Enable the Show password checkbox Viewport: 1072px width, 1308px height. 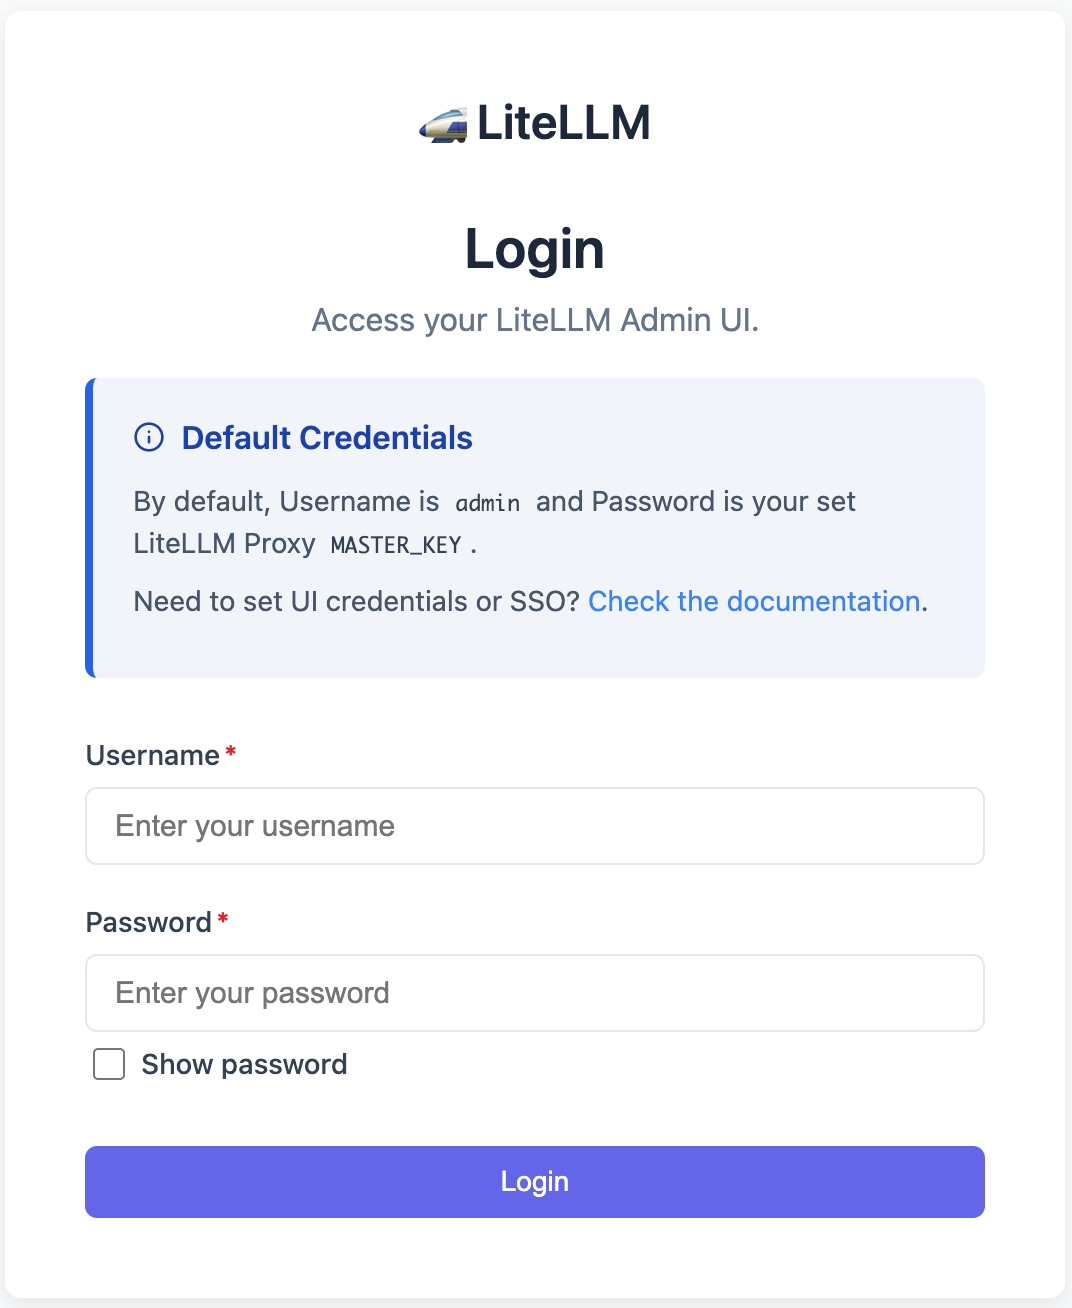coord(109,1064)
